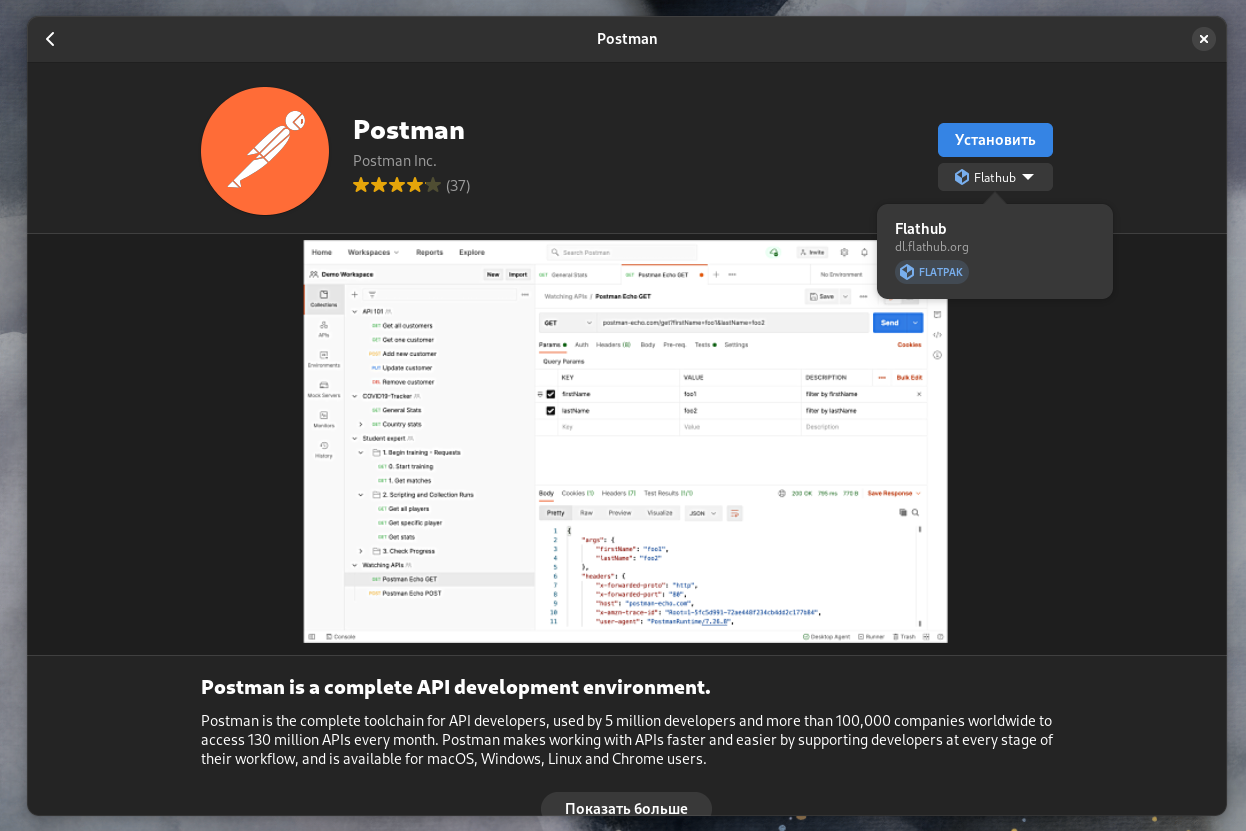This screenshot has width=1246, height=831.
Task: Click the orange Postman app logo
Action: pos(265,151)
